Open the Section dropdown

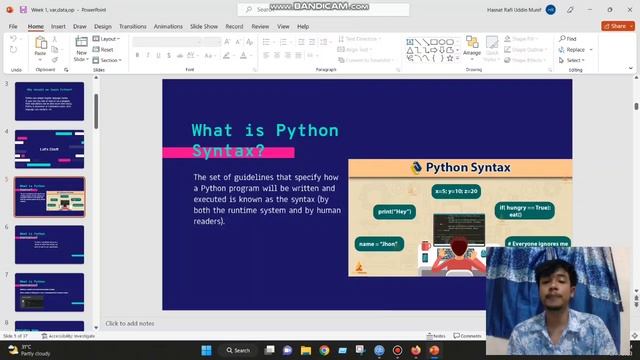tap(107, 60)
